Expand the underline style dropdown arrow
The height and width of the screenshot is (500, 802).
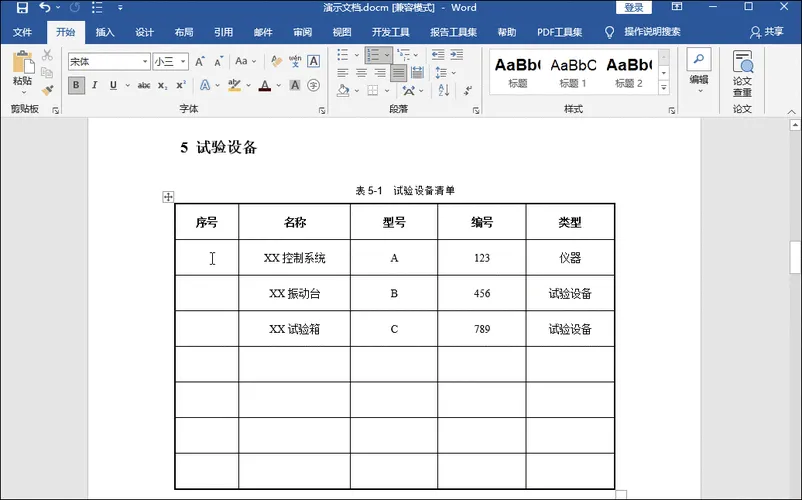click(127, 85)
